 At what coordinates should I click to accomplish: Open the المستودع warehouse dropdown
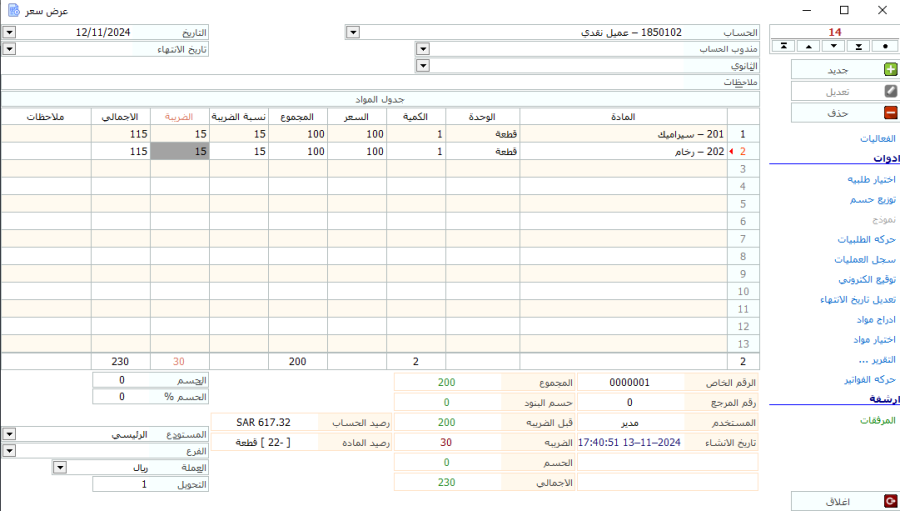tap(8, 435)
